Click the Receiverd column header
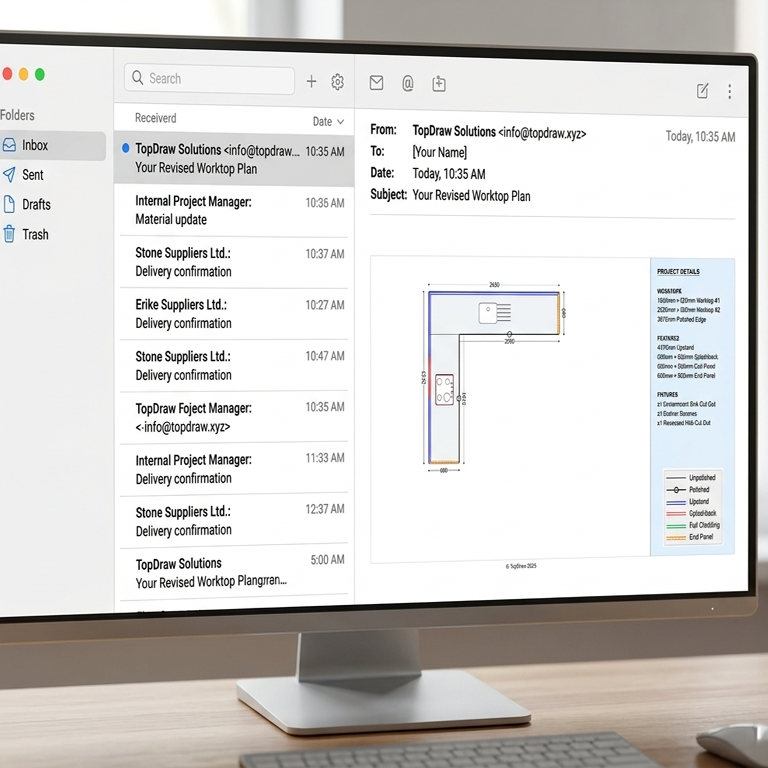Viewport: 768px width, 768px height. coord(156,118)
